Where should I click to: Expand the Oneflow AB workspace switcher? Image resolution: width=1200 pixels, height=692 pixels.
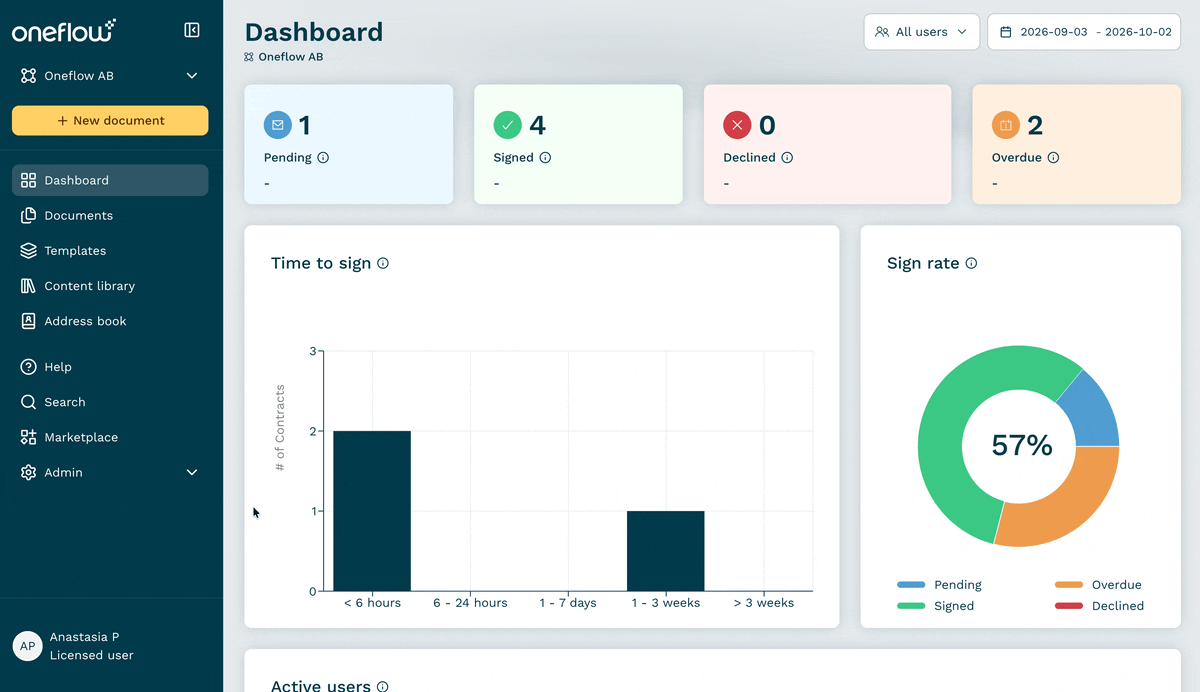tap(110, 76)
